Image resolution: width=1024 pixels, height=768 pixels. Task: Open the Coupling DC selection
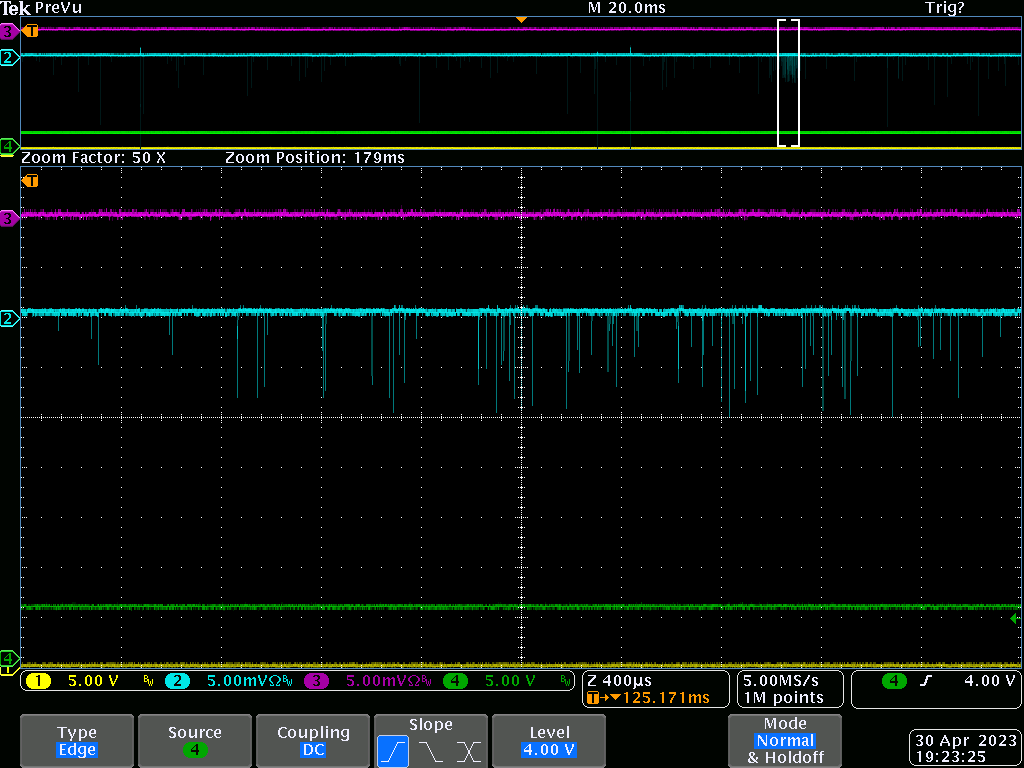[x=313, y=741]
